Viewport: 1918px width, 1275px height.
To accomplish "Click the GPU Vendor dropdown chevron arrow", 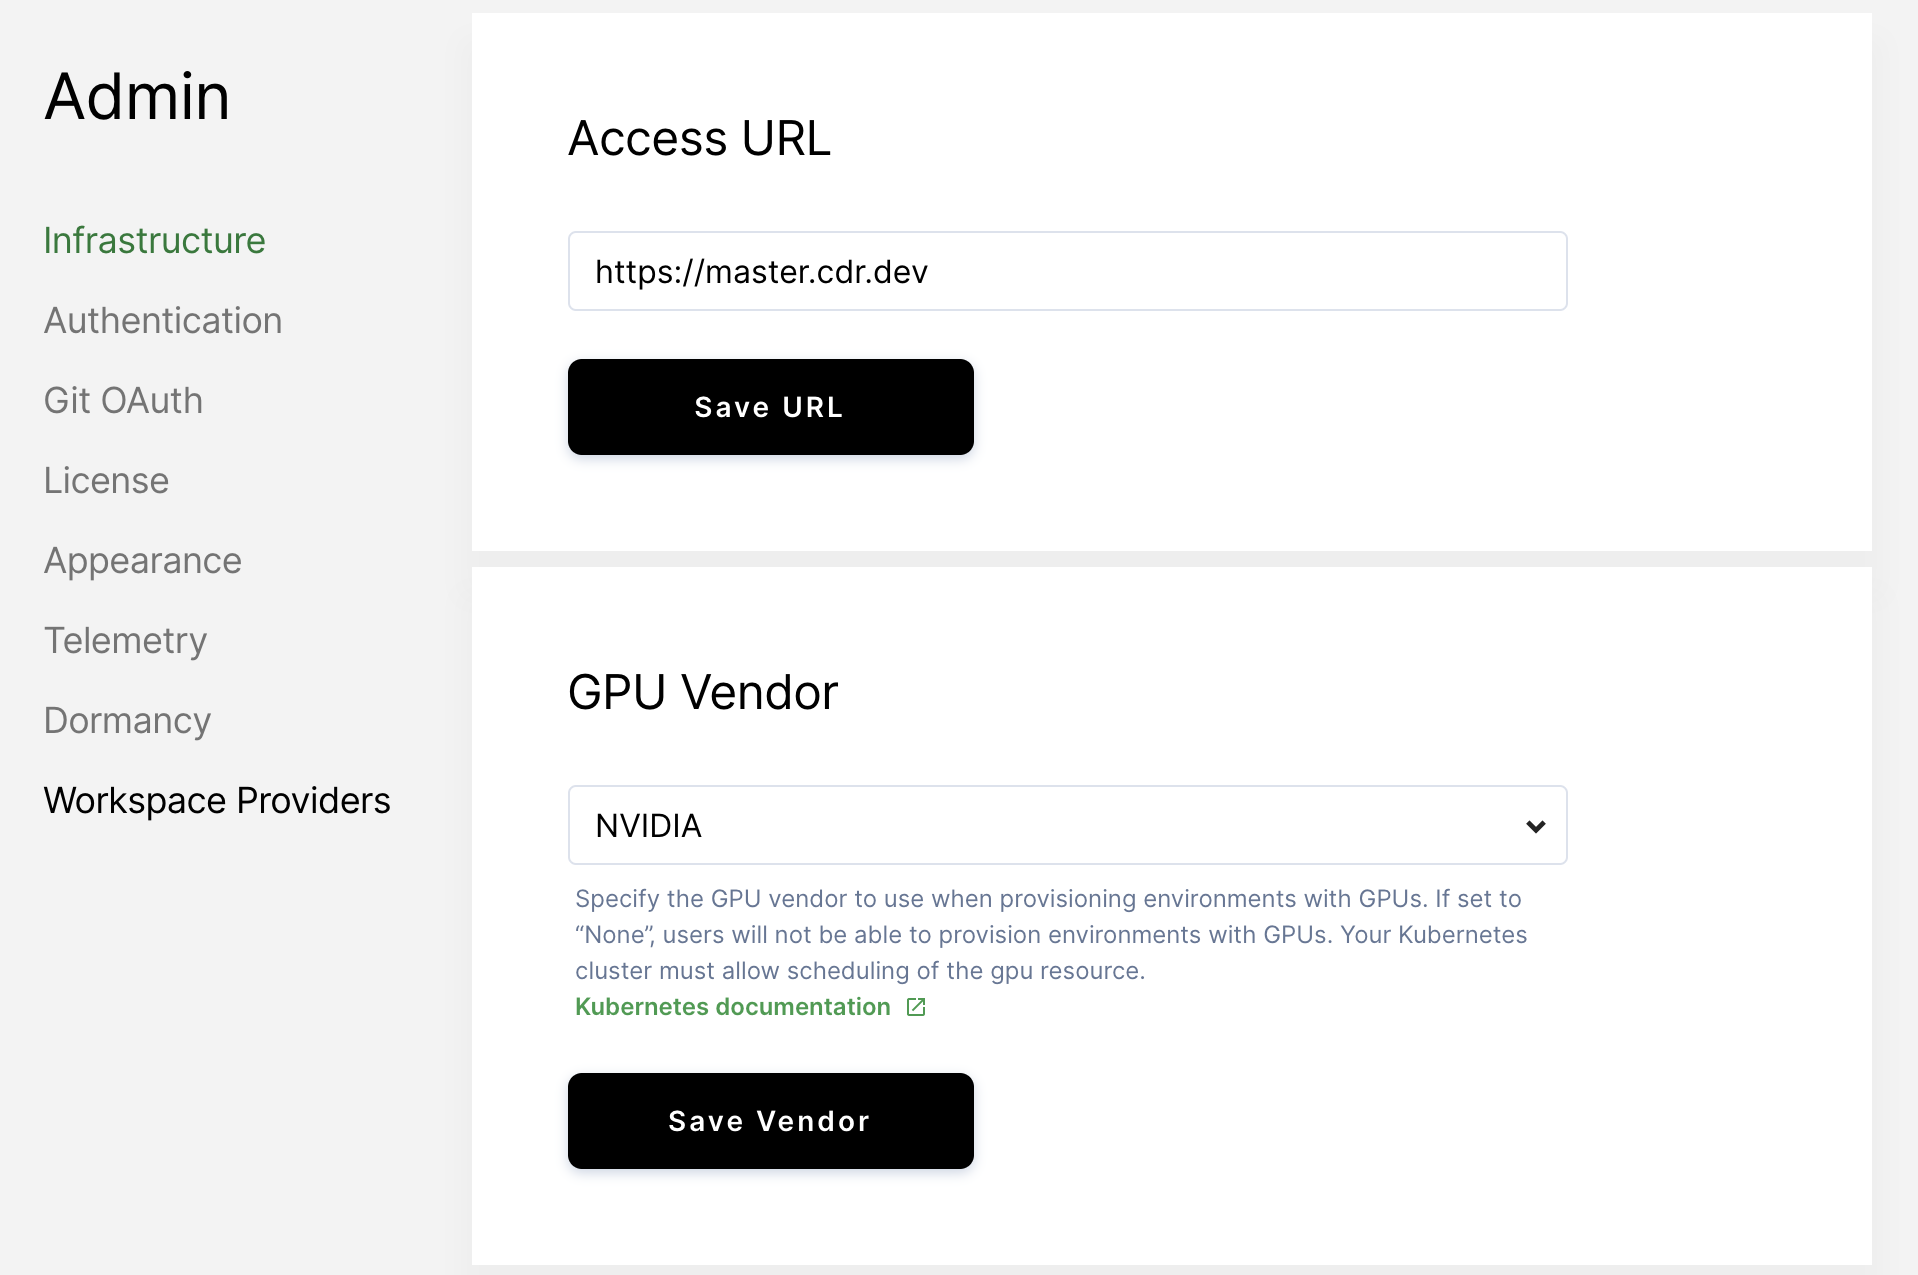I will pyautogui.click(x=1536, y=826).
